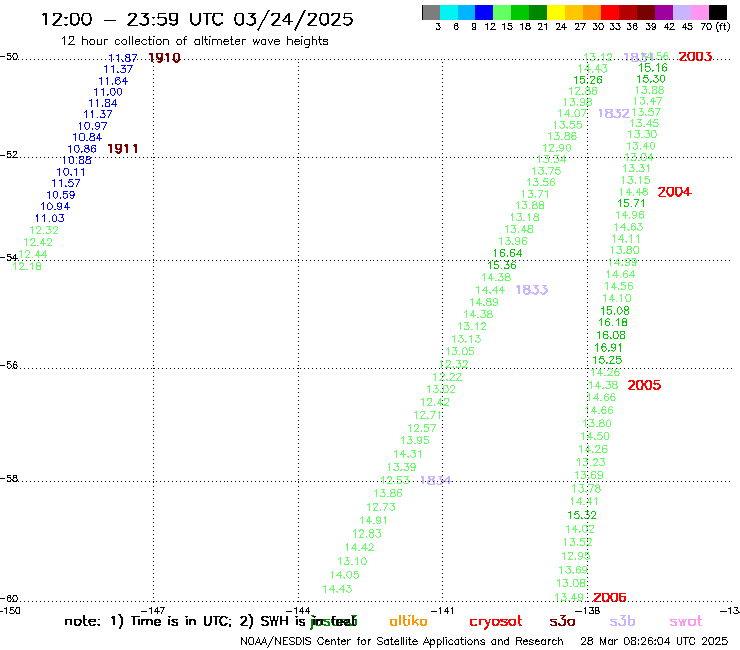The height and width of the screenshot is (650, 740).
Task: Select the light green 15 ft swatch
Action: click(x=502, y=12)
